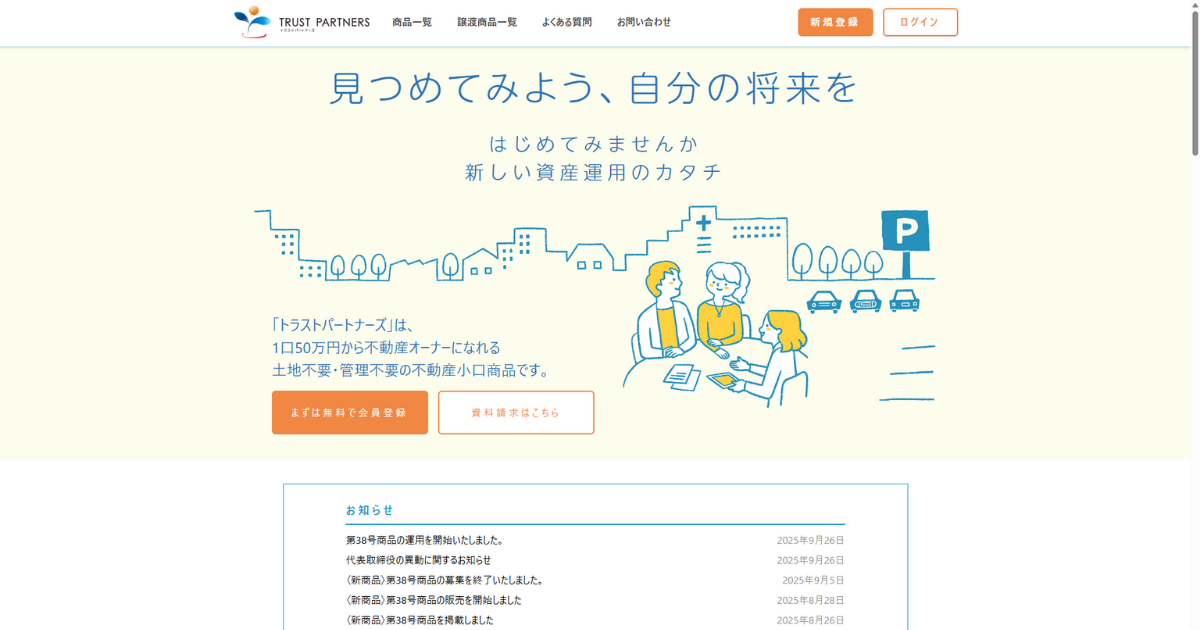Click the leftmost car in parking illustration

824,300
